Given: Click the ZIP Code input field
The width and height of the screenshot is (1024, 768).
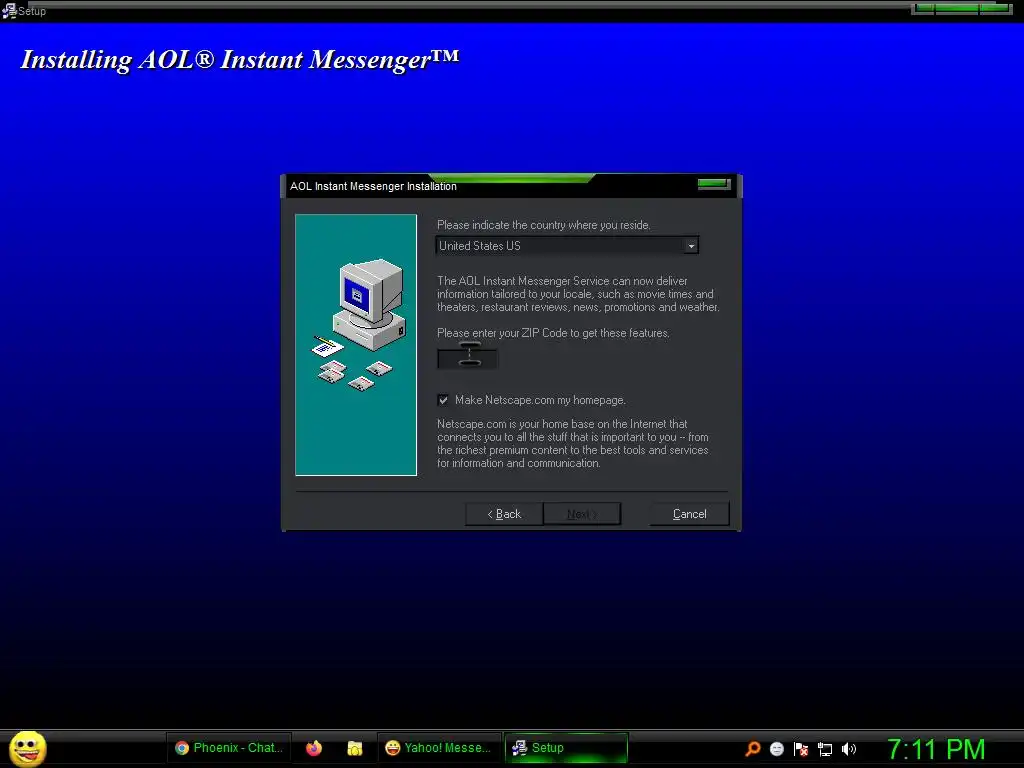Looking at the screenshot, I should (x=467, y=359).
